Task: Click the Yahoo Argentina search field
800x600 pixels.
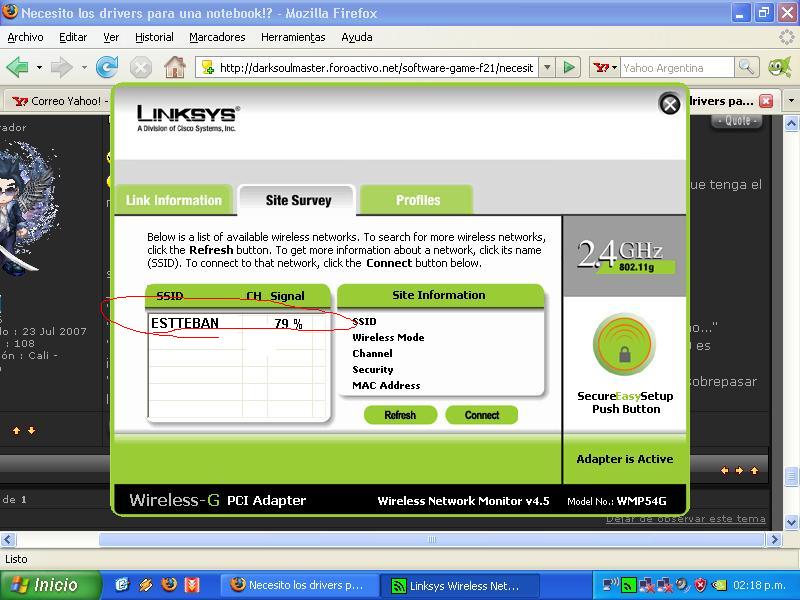Action: [x=677, y=68]
